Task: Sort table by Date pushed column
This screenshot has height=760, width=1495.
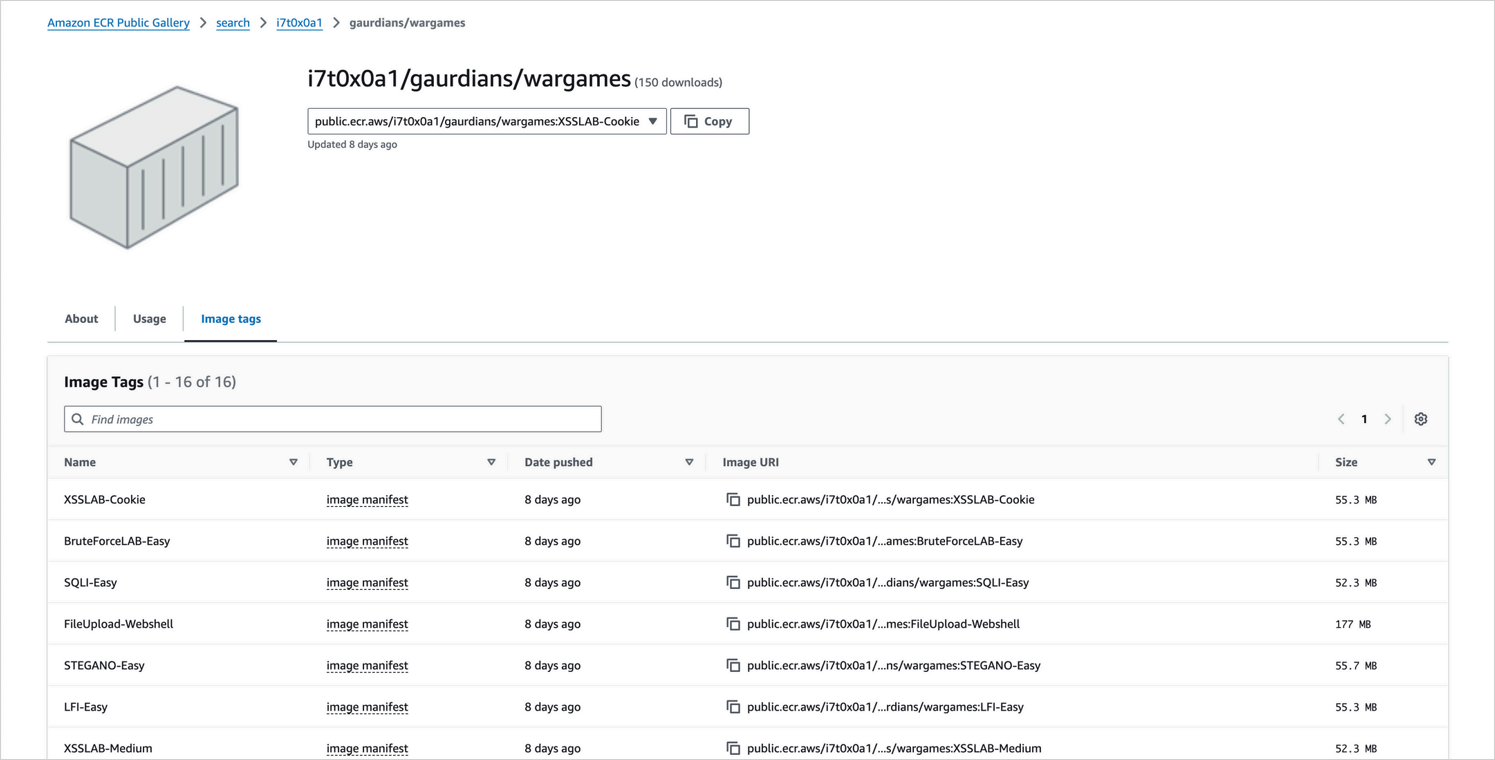Action: click(x=689, y=462)
